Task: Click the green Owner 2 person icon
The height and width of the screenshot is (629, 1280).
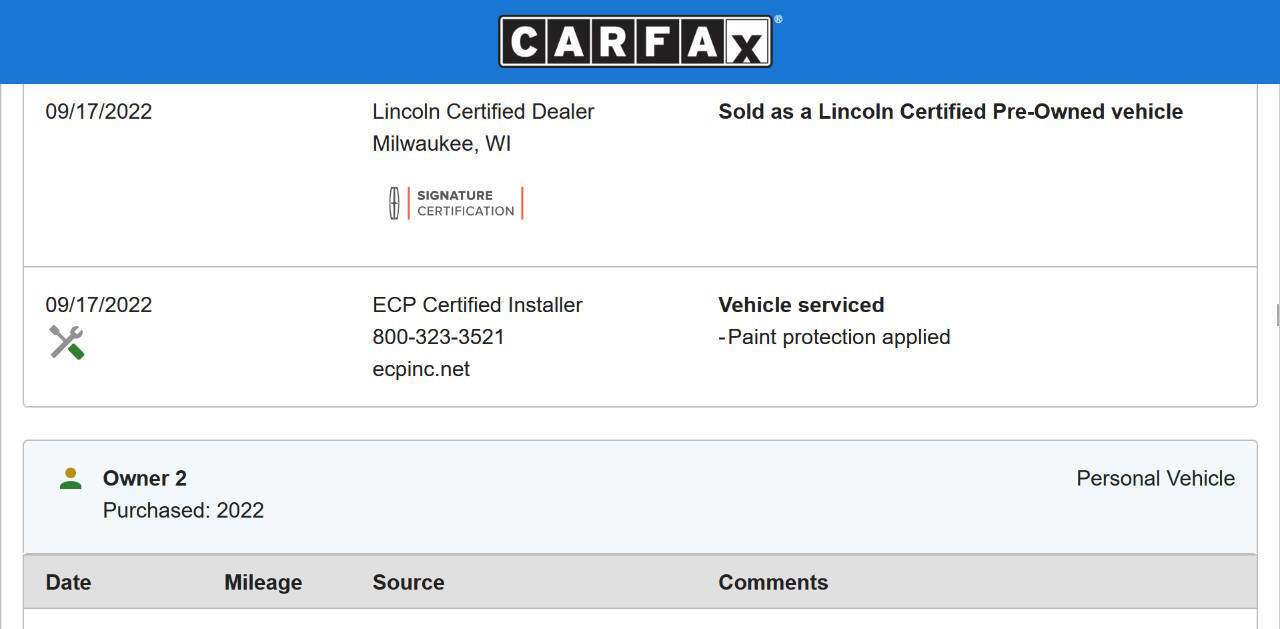Action: coord(70,478)
